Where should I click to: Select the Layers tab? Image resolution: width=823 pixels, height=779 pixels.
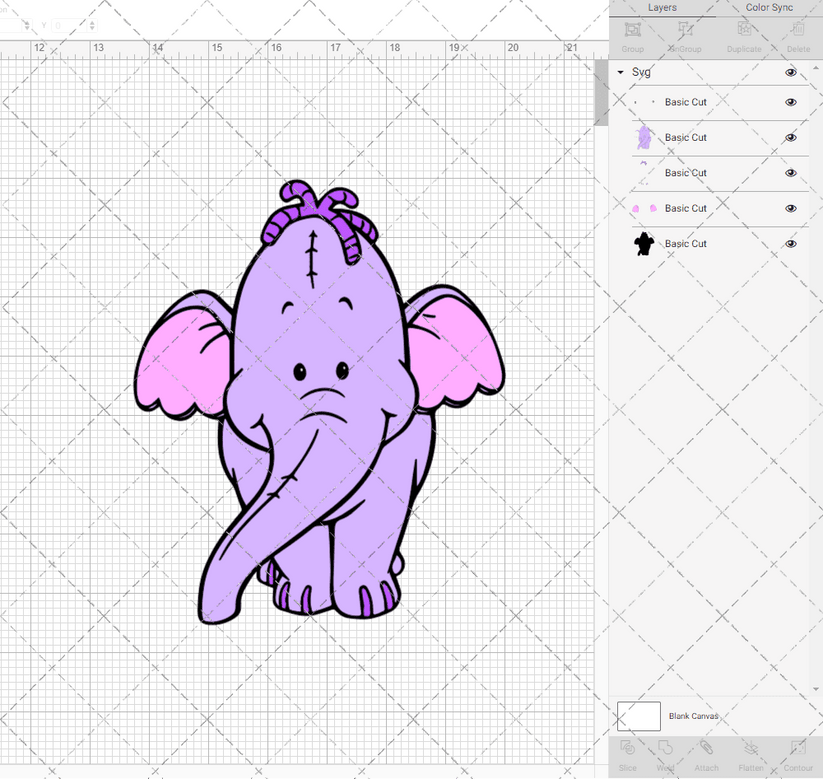click(x=662, y=7)
